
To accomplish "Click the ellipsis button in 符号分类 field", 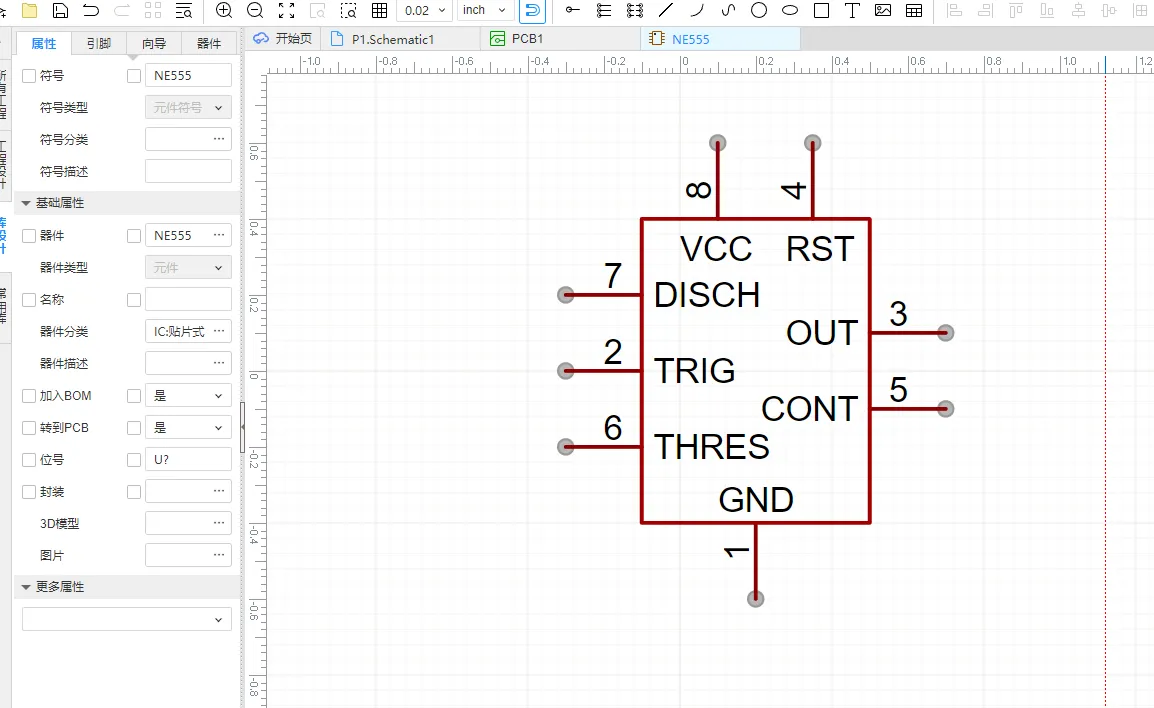I will click(x=219, y=139).
